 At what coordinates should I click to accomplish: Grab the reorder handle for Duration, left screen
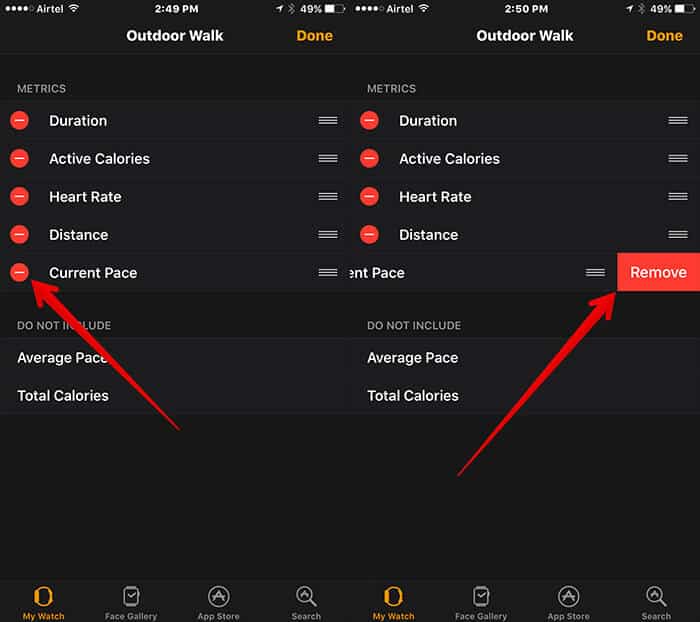click(x=328, y=121)
